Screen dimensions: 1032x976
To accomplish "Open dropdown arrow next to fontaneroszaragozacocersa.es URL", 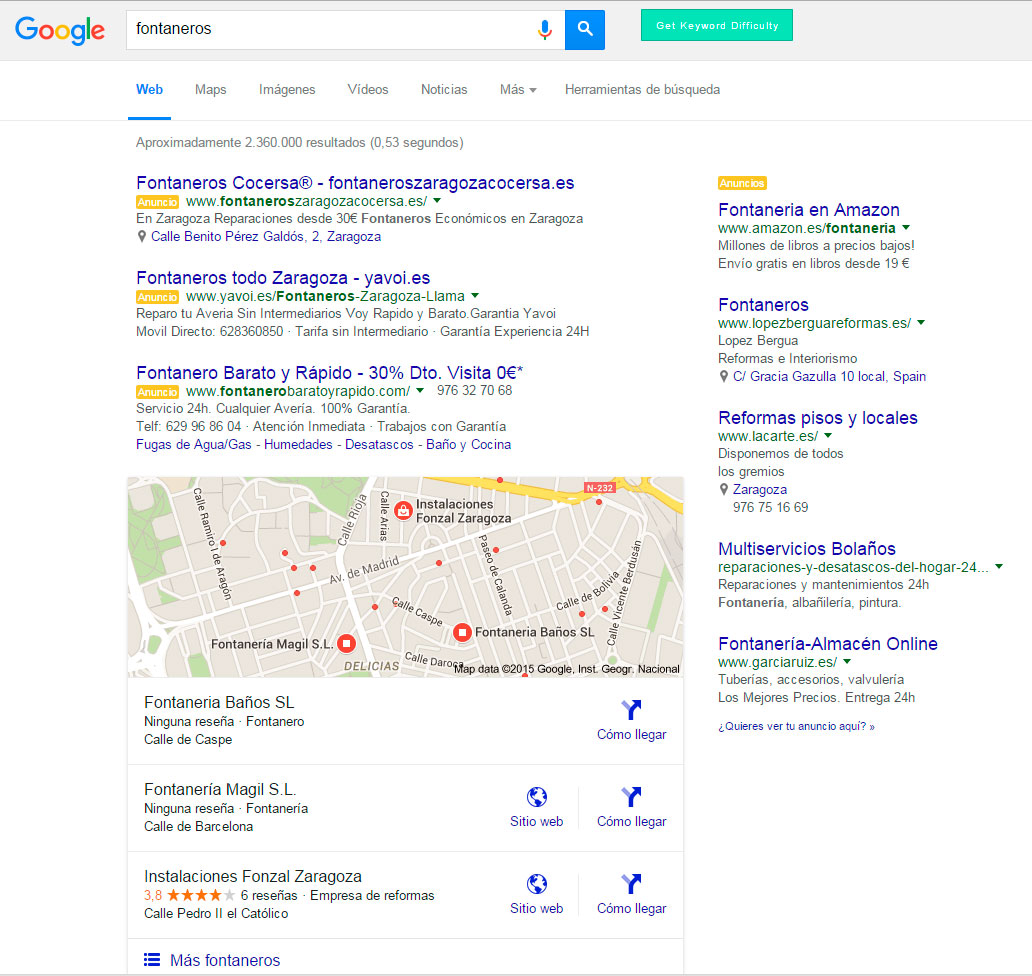I will pos(437,201).
